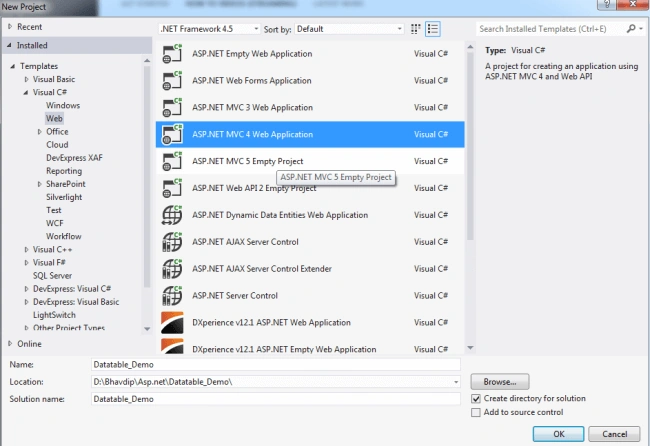650x446 pixels.
Task: Click the DXperience ASP.NET Empty Web Application icon
Action: [x=172, y=347]
